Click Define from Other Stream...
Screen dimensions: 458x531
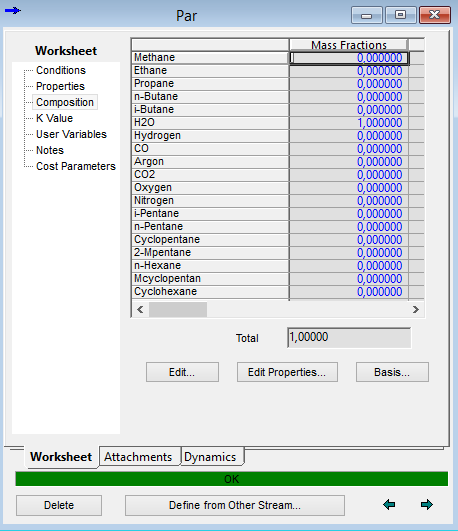(235, 505)
